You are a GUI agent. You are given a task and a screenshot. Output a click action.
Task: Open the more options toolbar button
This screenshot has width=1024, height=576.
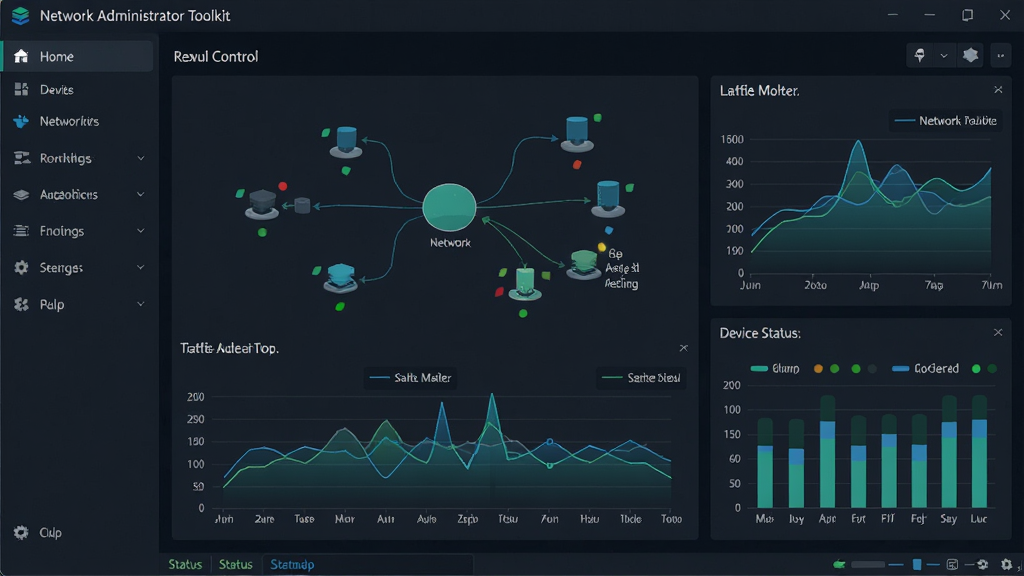[x=1000, y=56]
